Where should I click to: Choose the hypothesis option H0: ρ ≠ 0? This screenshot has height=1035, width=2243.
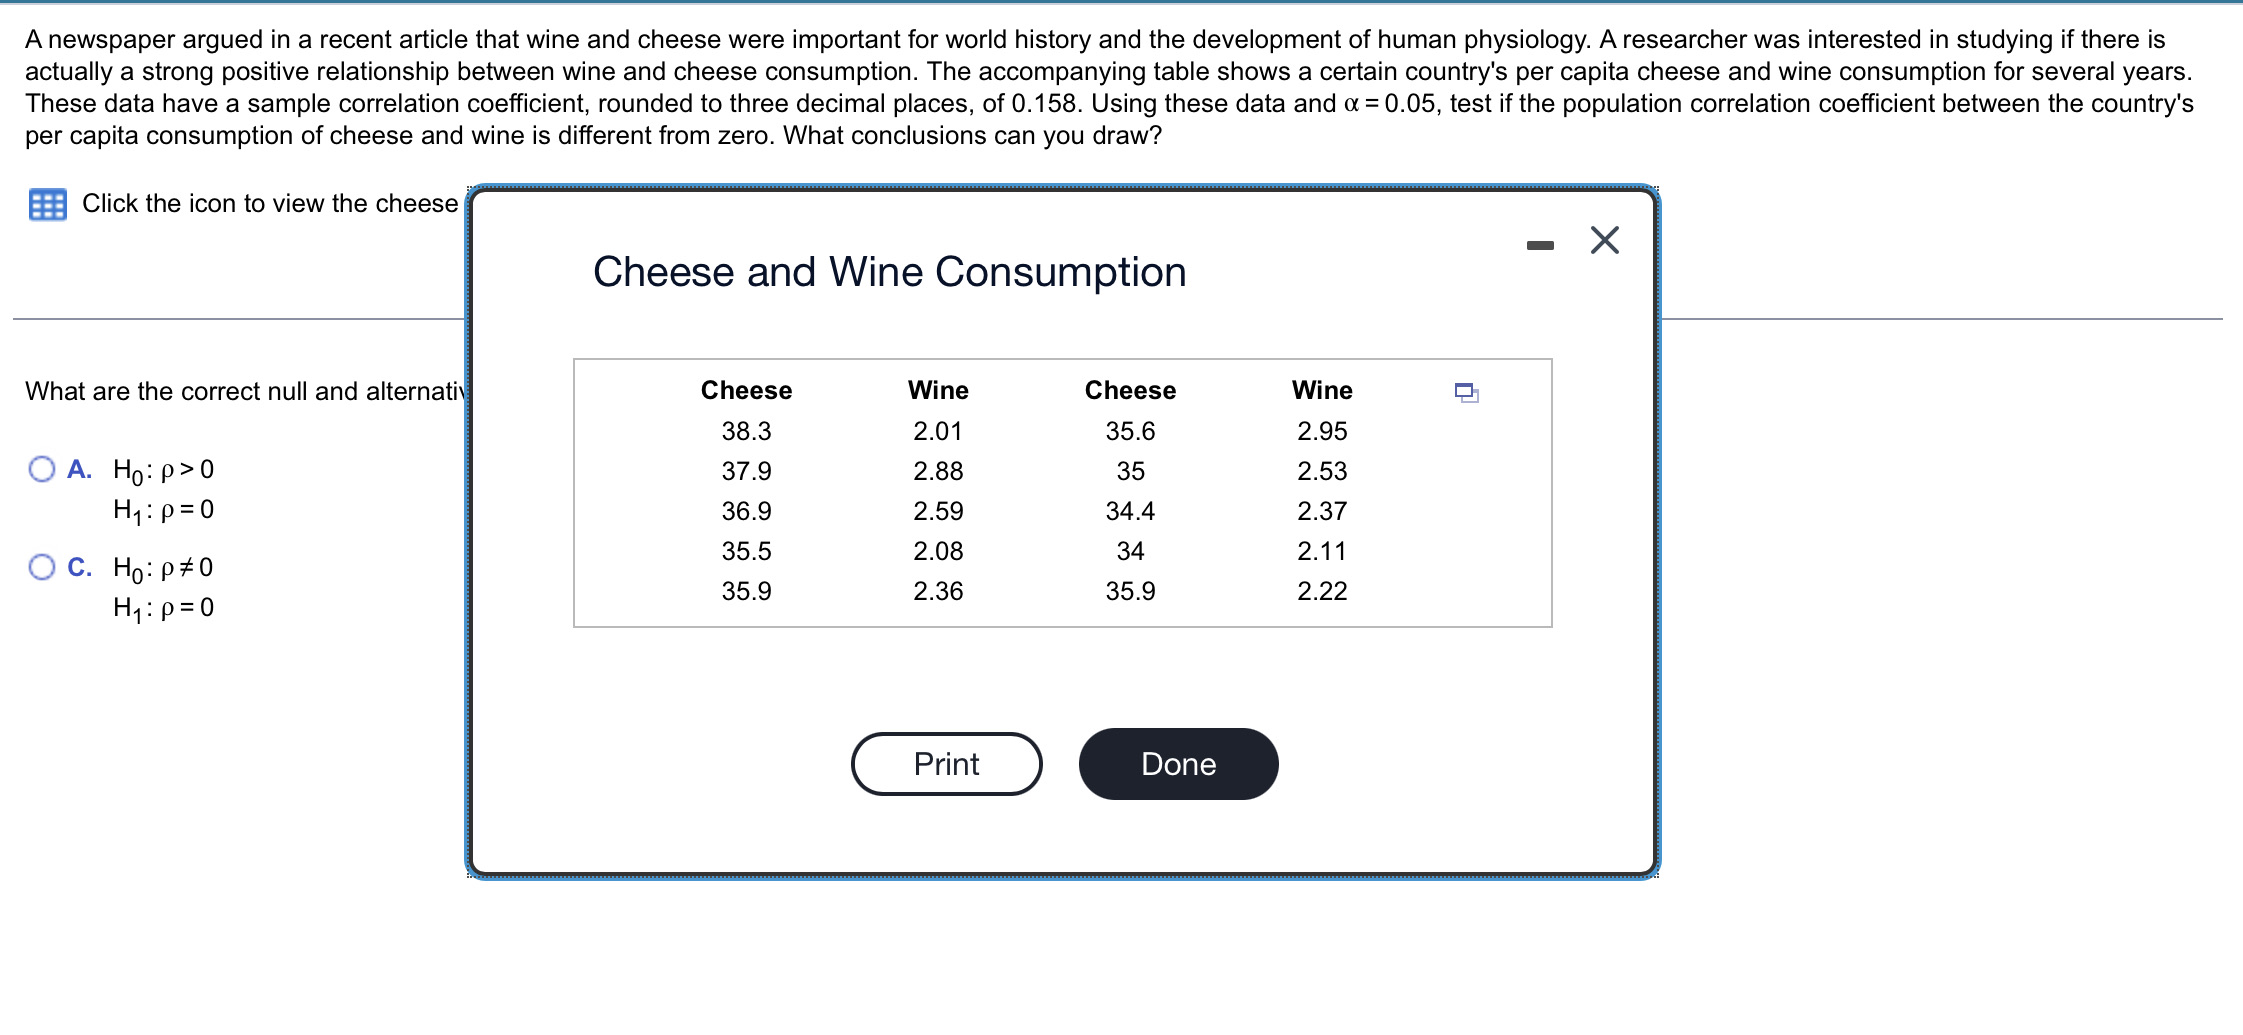click(41, 566)
